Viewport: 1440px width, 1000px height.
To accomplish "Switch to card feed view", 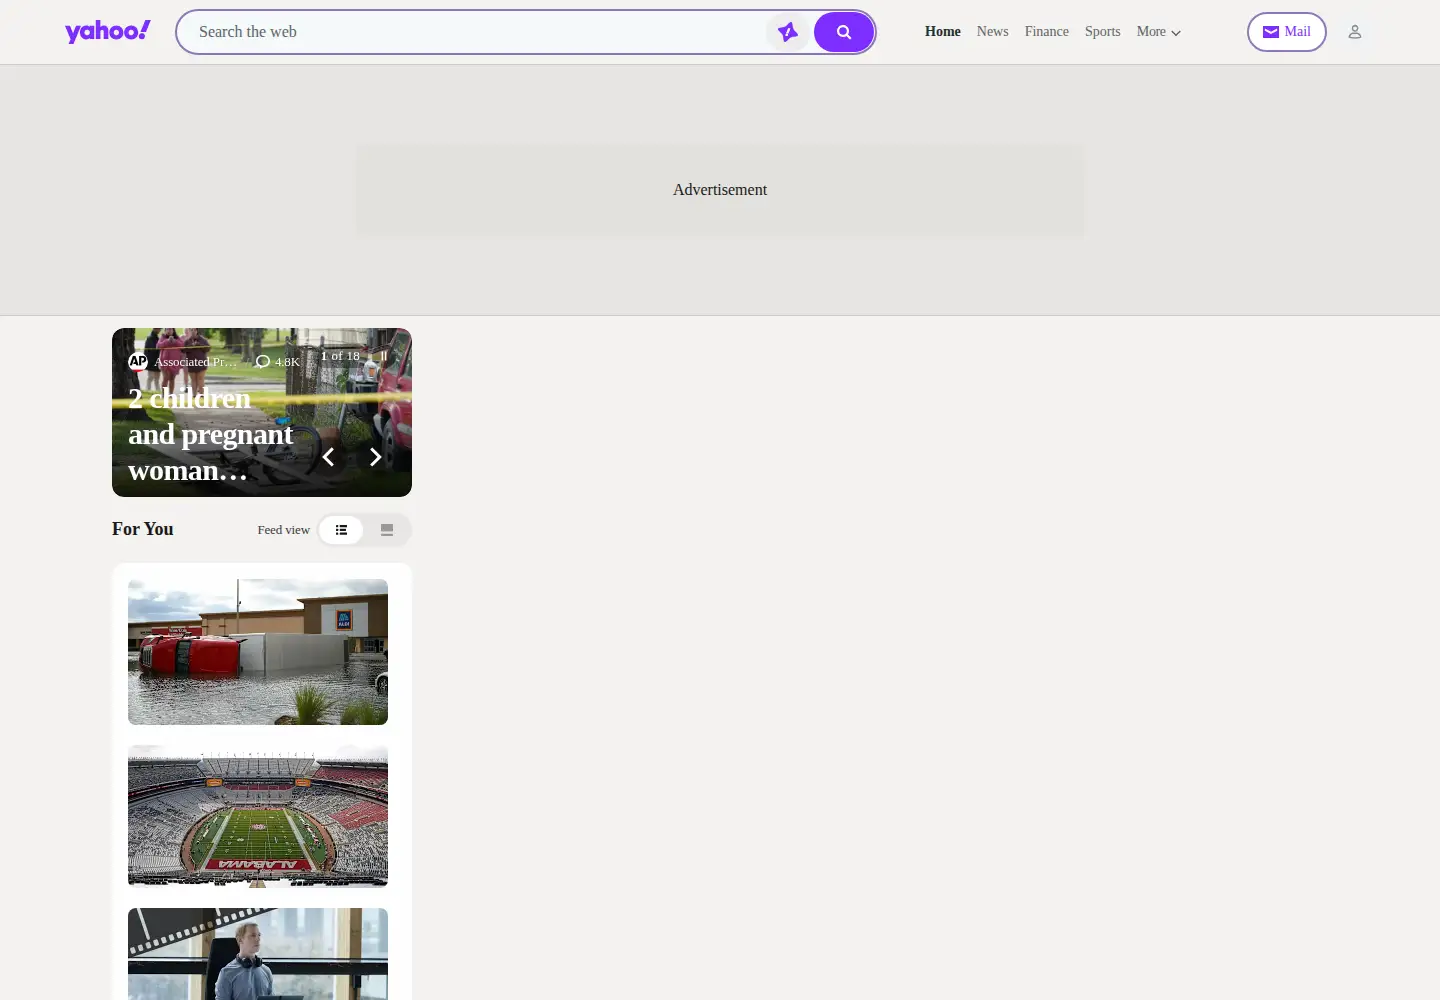I will 387,530.
